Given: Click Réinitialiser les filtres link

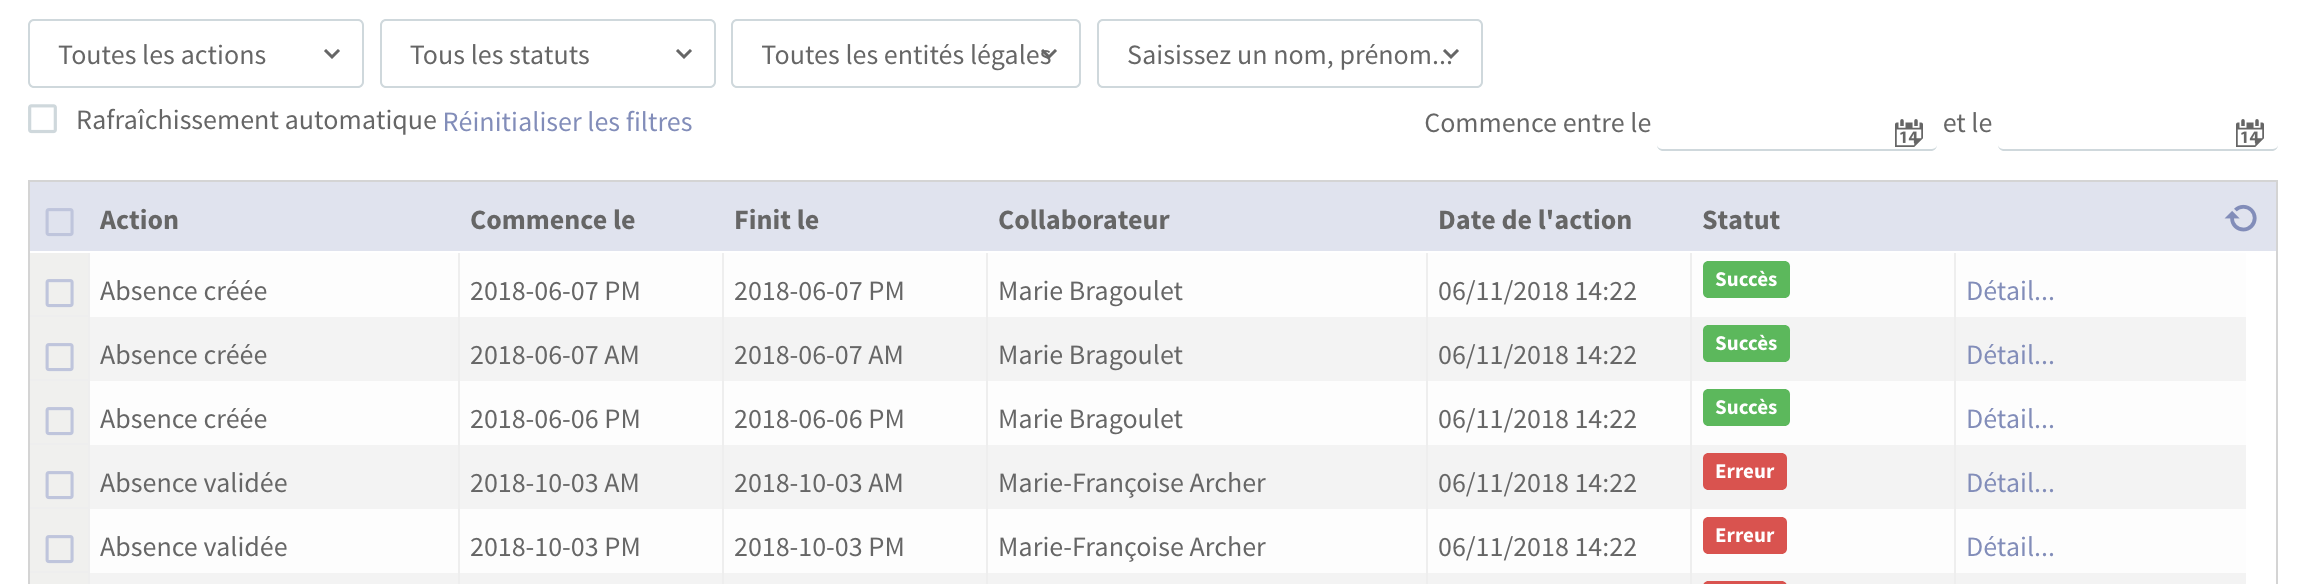Looking at the screenshot, I should 567,121.
